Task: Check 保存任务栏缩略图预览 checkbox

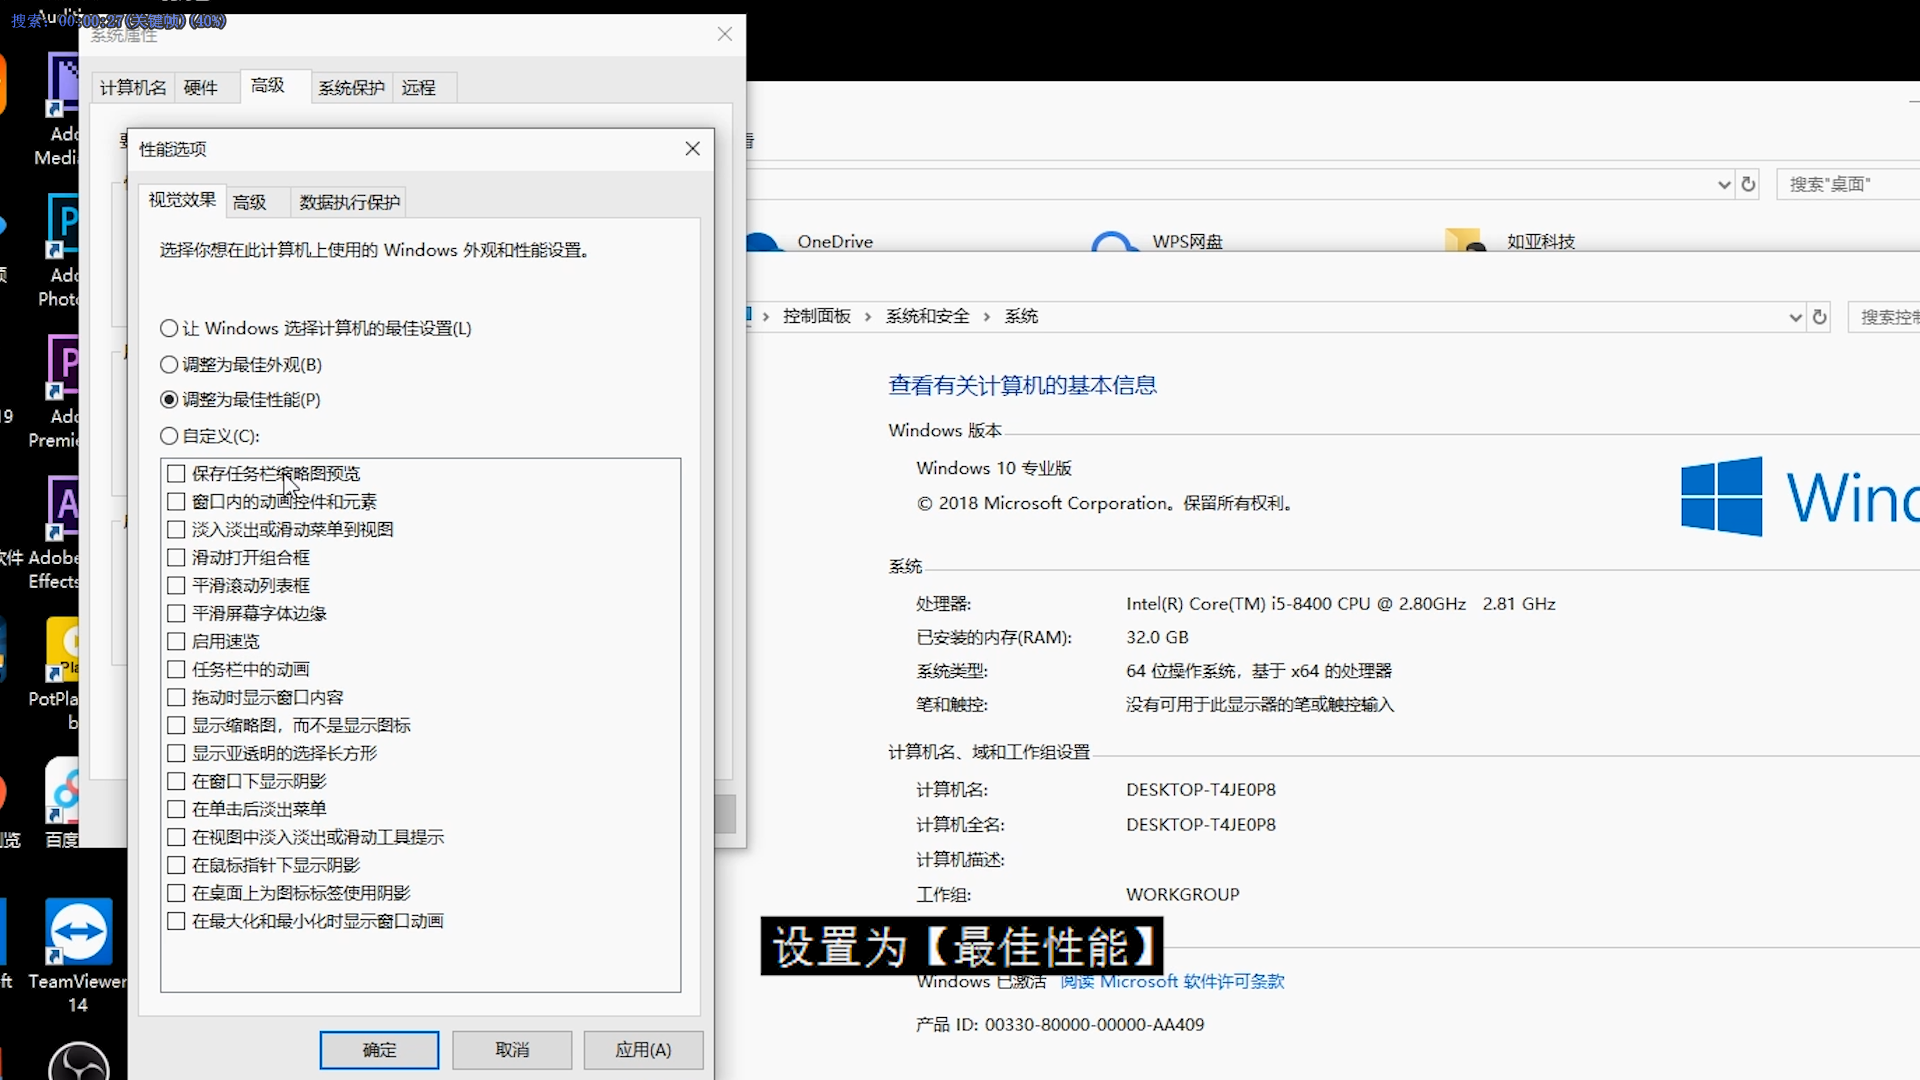Action: click(x=176, y=473)
